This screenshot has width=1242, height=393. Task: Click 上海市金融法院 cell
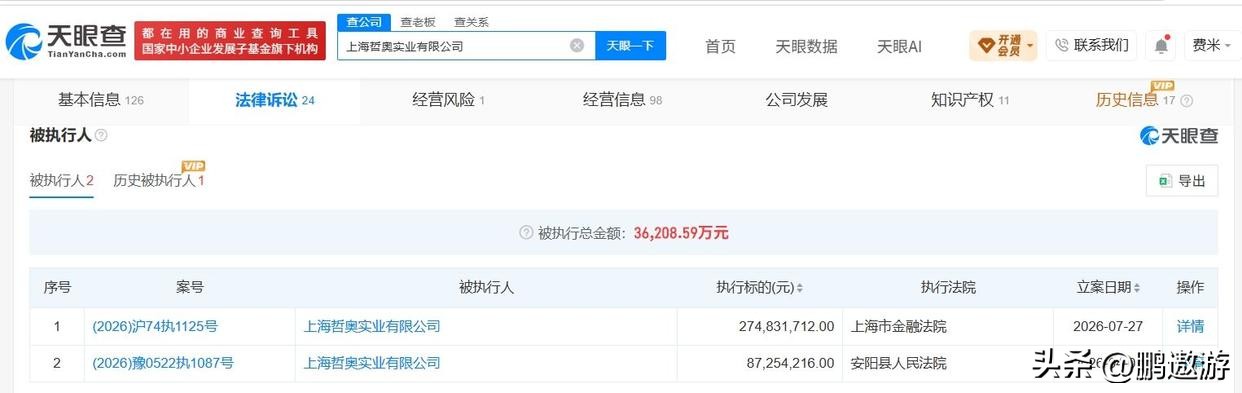(898, 326)
